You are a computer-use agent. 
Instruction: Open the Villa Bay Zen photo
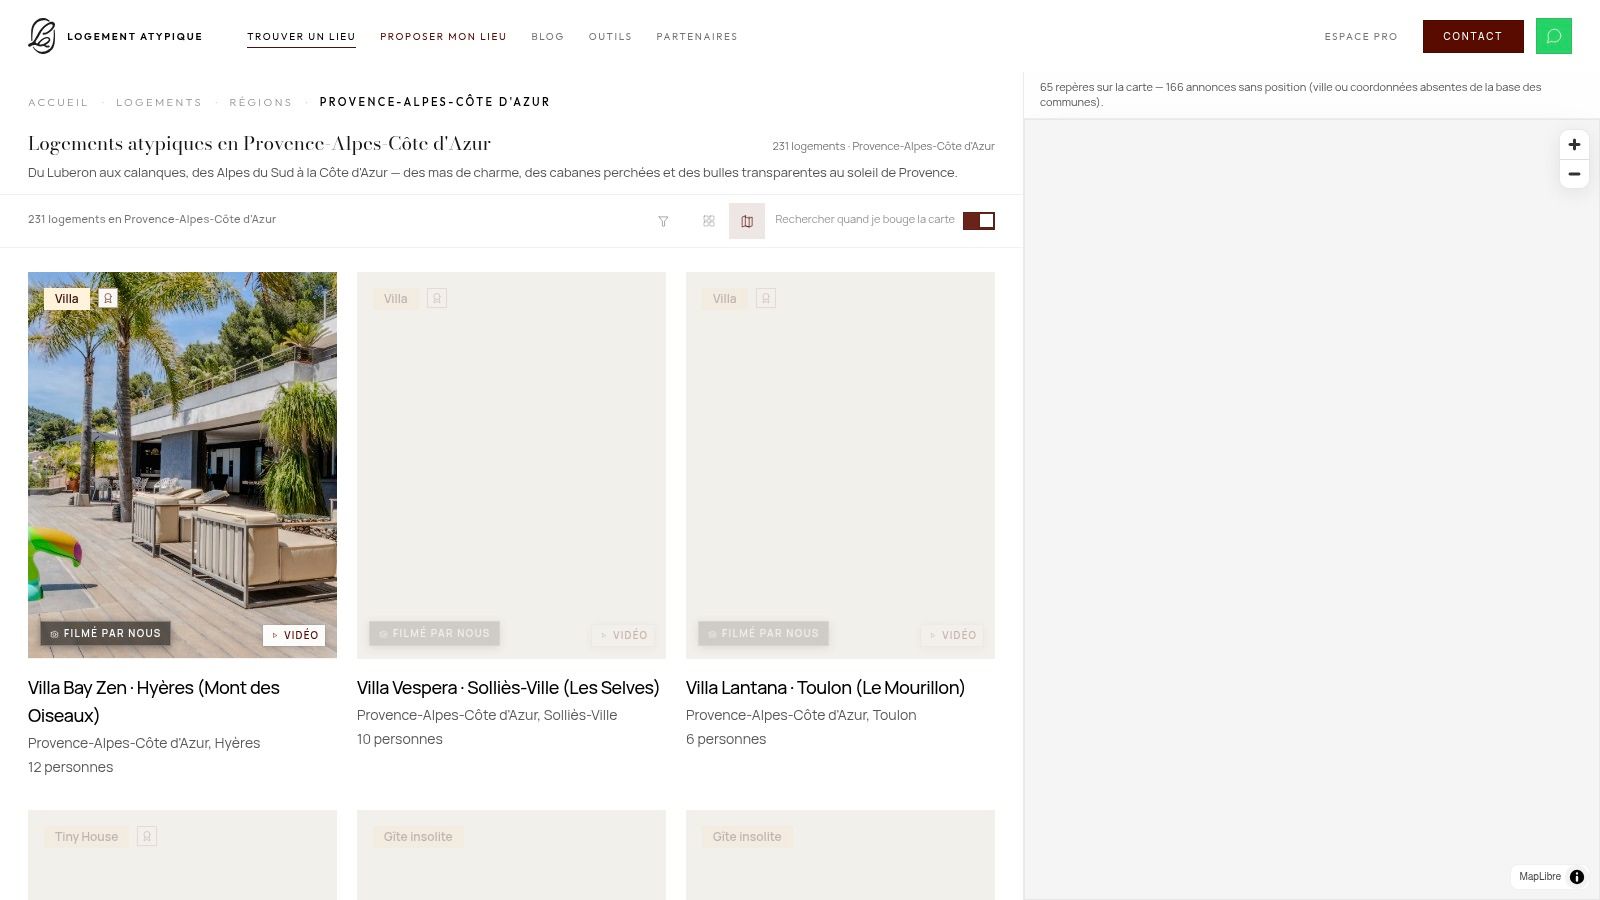[182, 465]
